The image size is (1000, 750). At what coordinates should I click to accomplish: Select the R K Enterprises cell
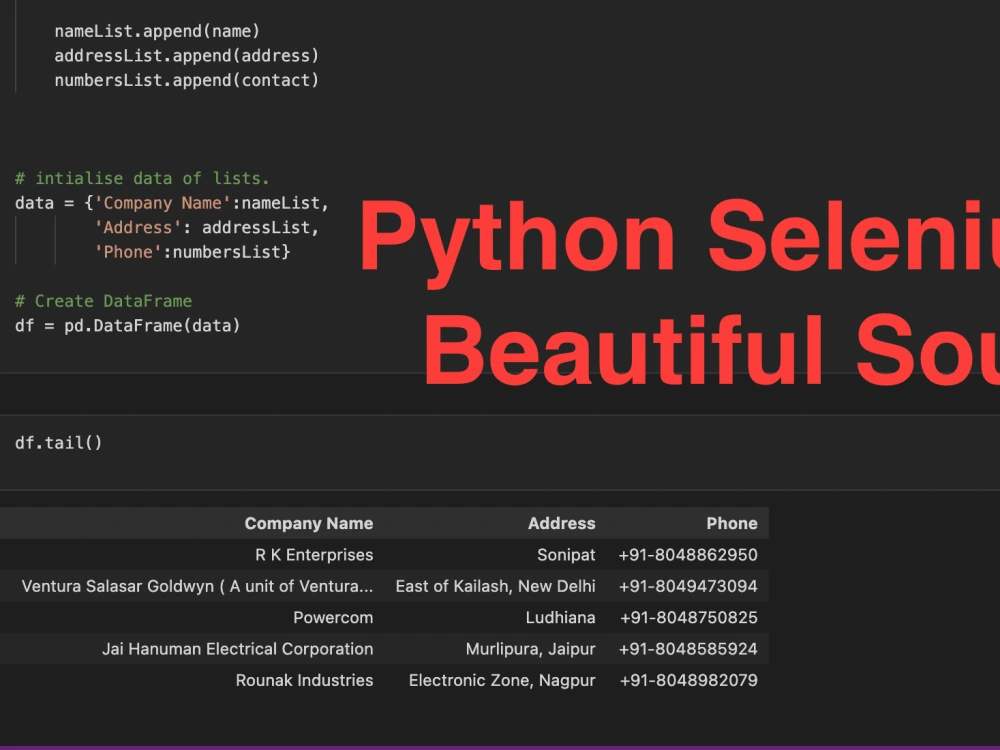click(x=314, y=555)
